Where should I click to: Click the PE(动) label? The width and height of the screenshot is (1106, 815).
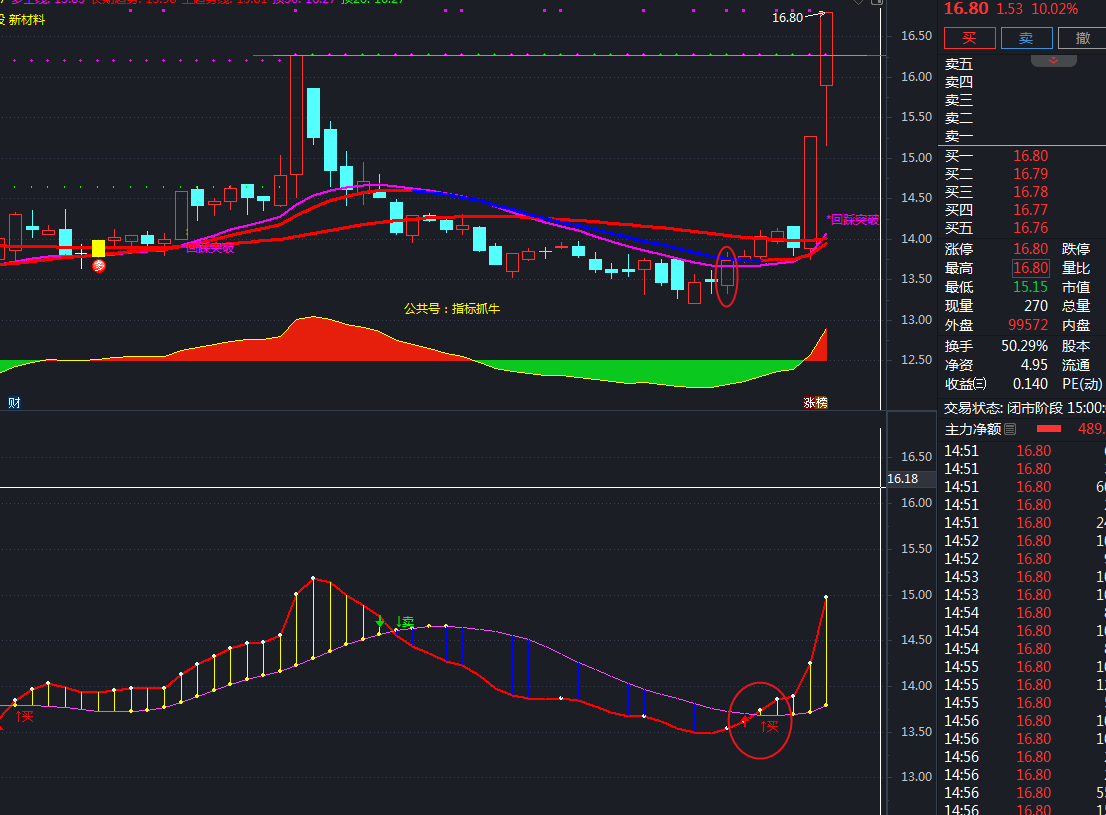1082,385
